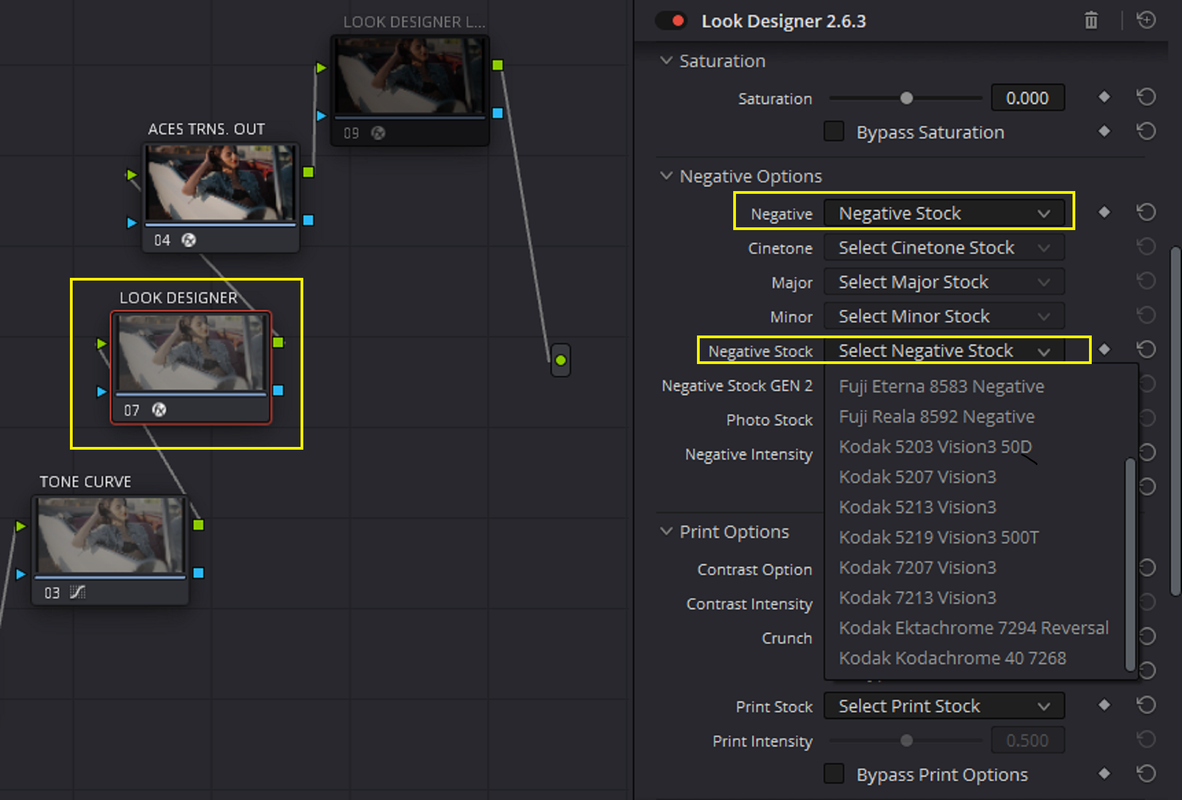1182x800 pixels.
Task: Click the node graph output connector
Action: (x=560, y=360)
